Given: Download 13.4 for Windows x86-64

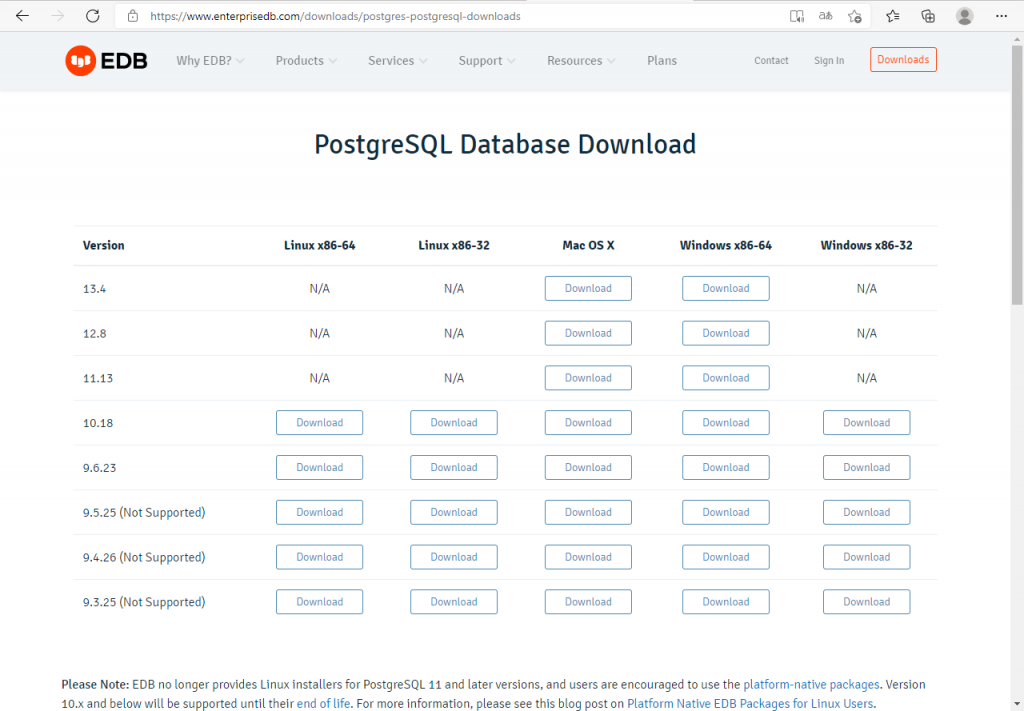Looking at the screenshot, I should point(726,289).
